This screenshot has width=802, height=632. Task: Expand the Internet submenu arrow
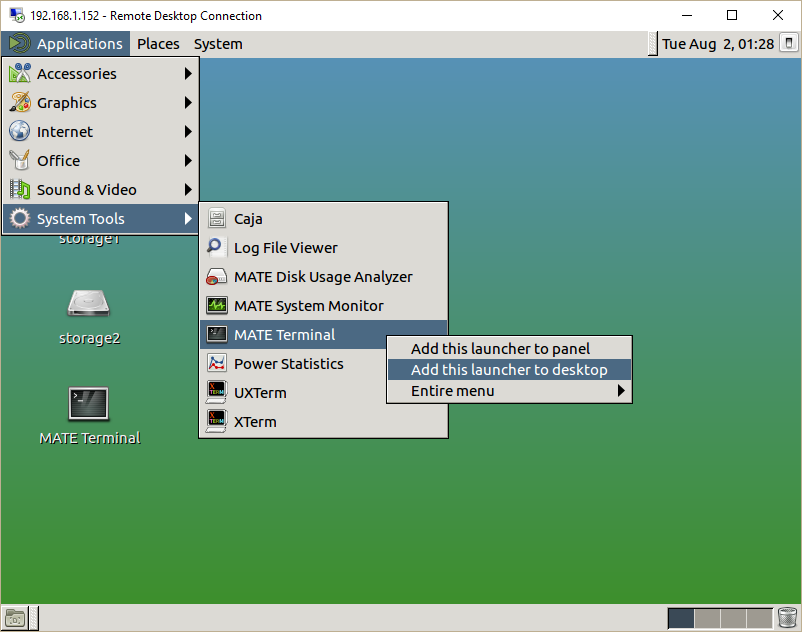[188, 131]
